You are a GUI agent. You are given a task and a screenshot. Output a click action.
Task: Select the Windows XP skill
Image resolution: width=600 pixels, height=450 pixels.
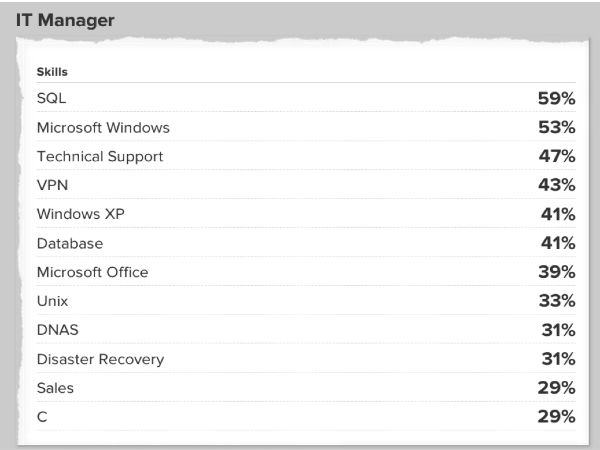click(x=81, y=214)
